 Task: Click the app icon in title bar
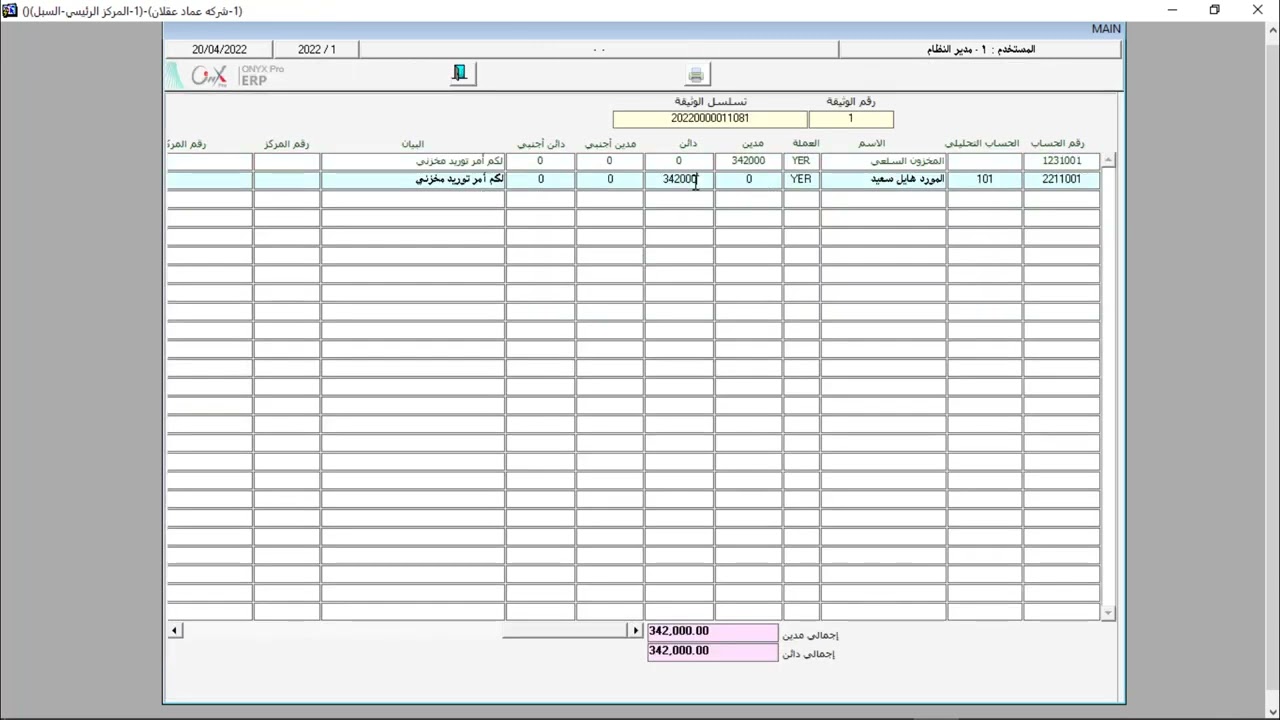point(10,10)
